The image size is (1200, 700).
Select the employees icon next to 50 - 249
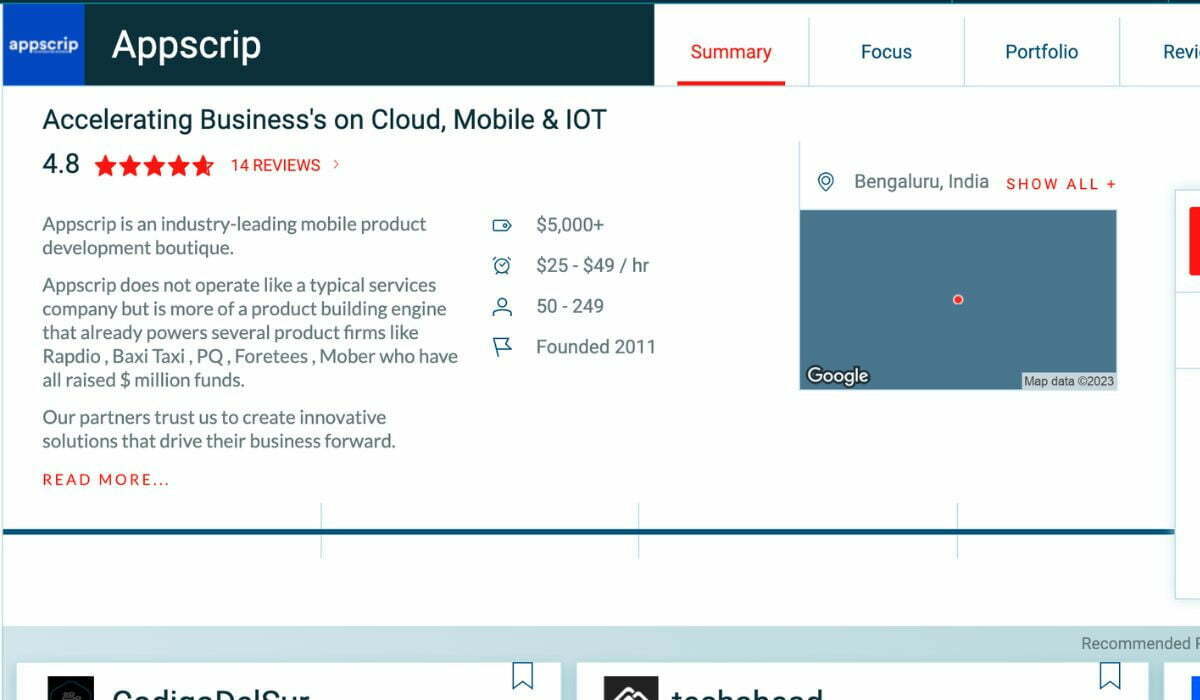502,306
